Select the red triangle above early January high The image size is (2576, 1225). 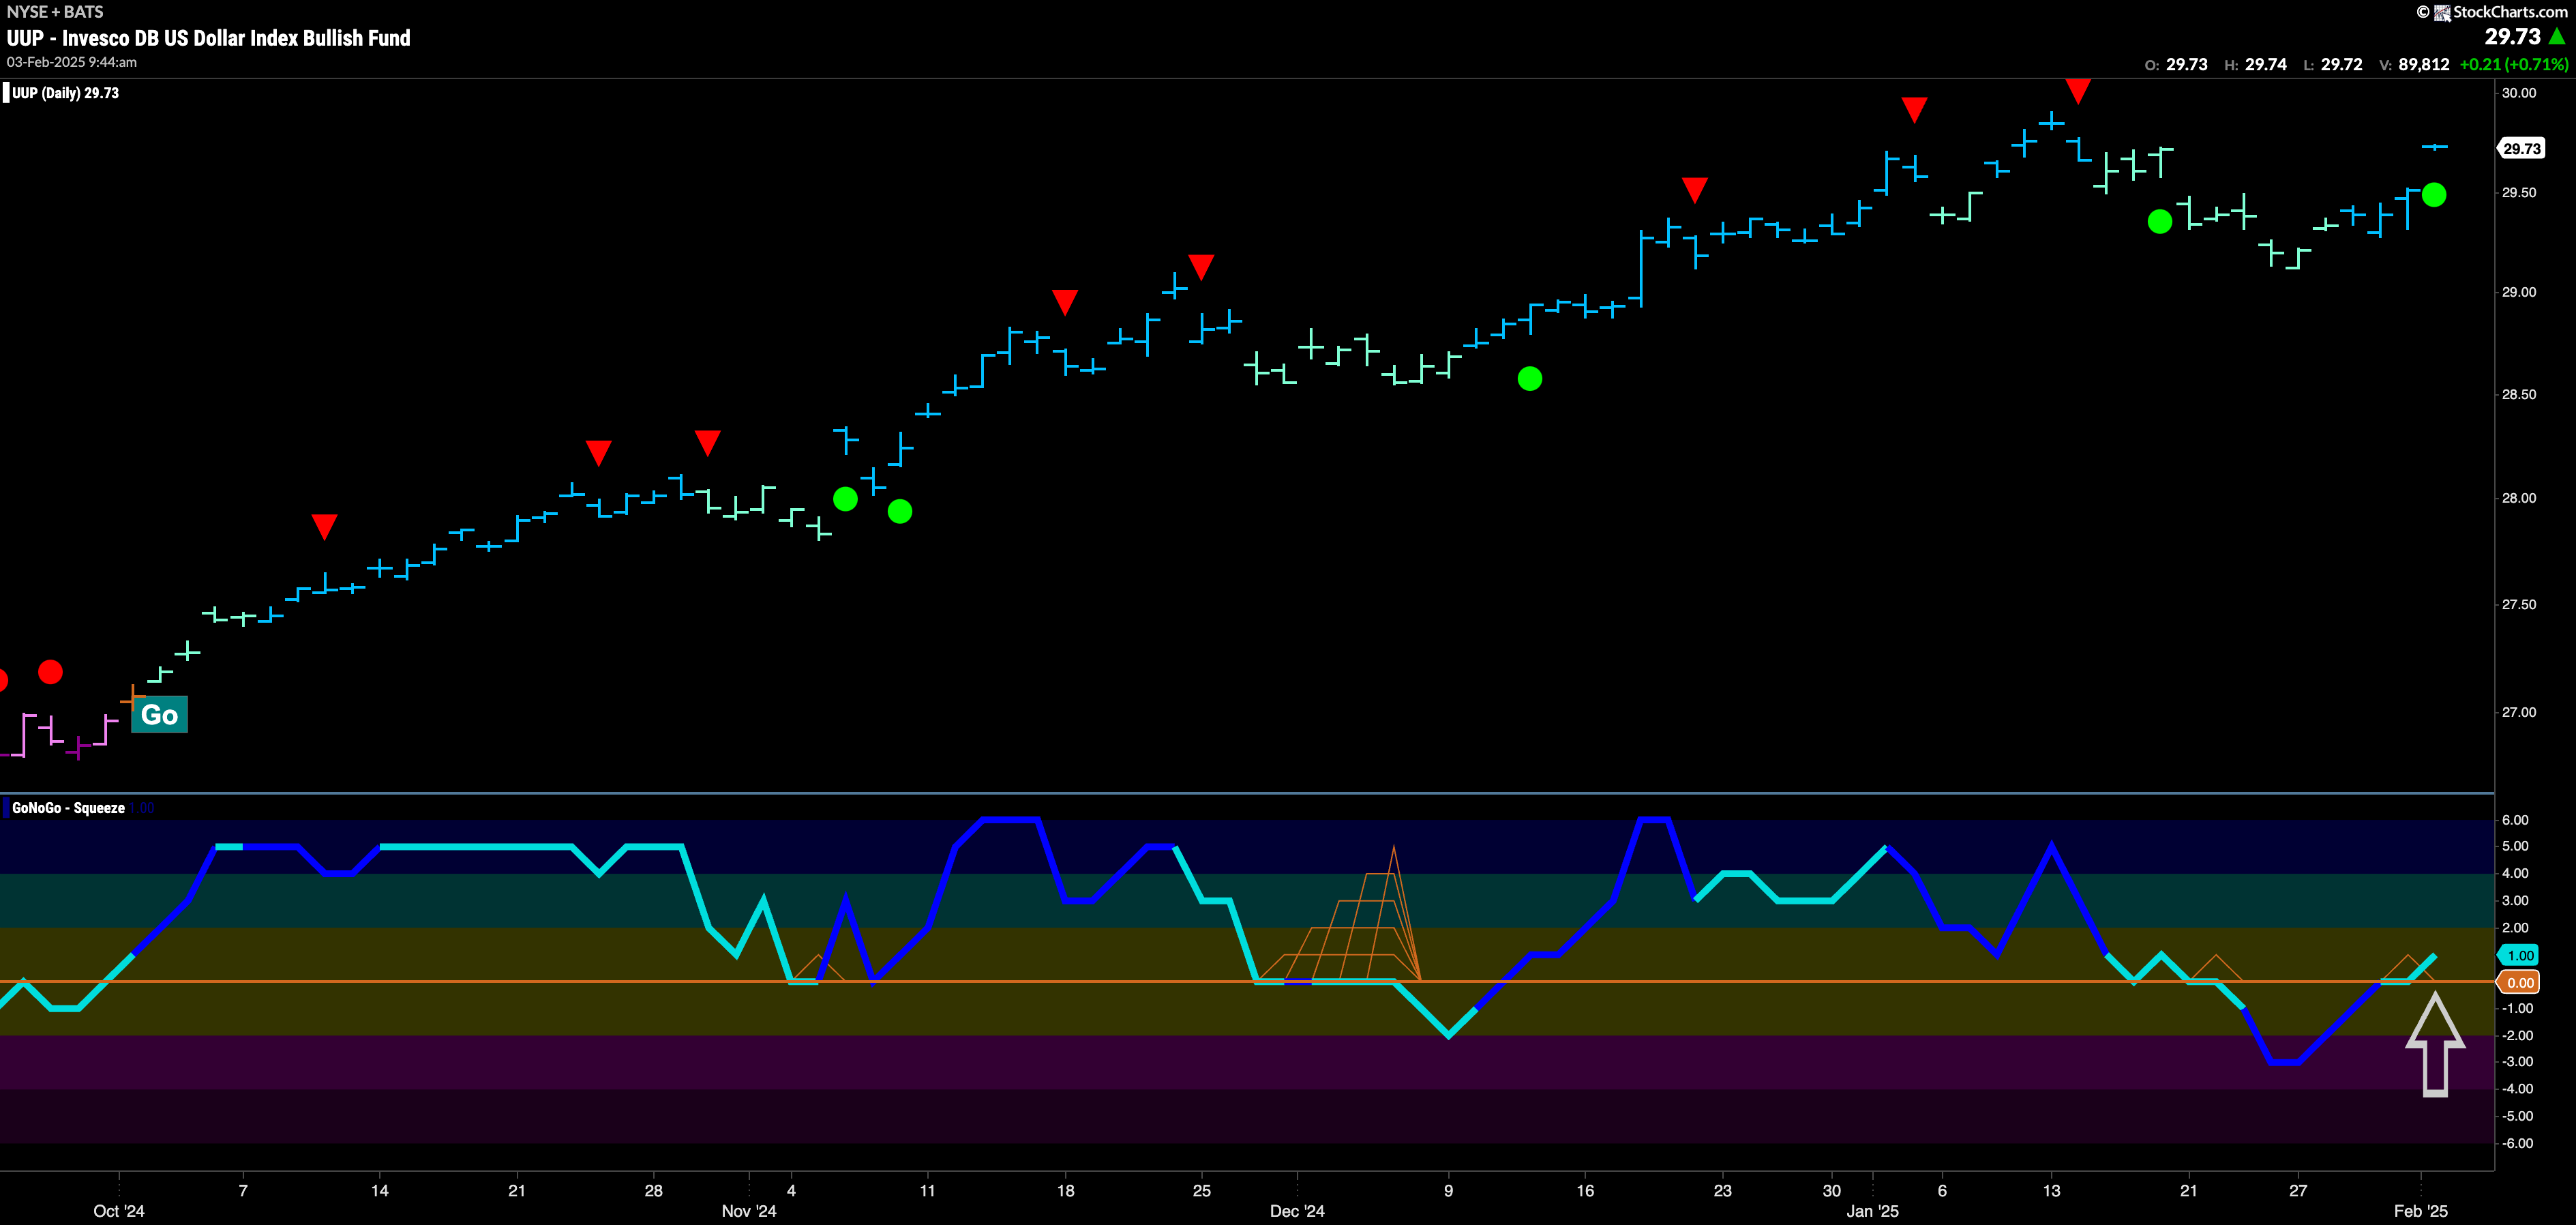point(1914,110)
